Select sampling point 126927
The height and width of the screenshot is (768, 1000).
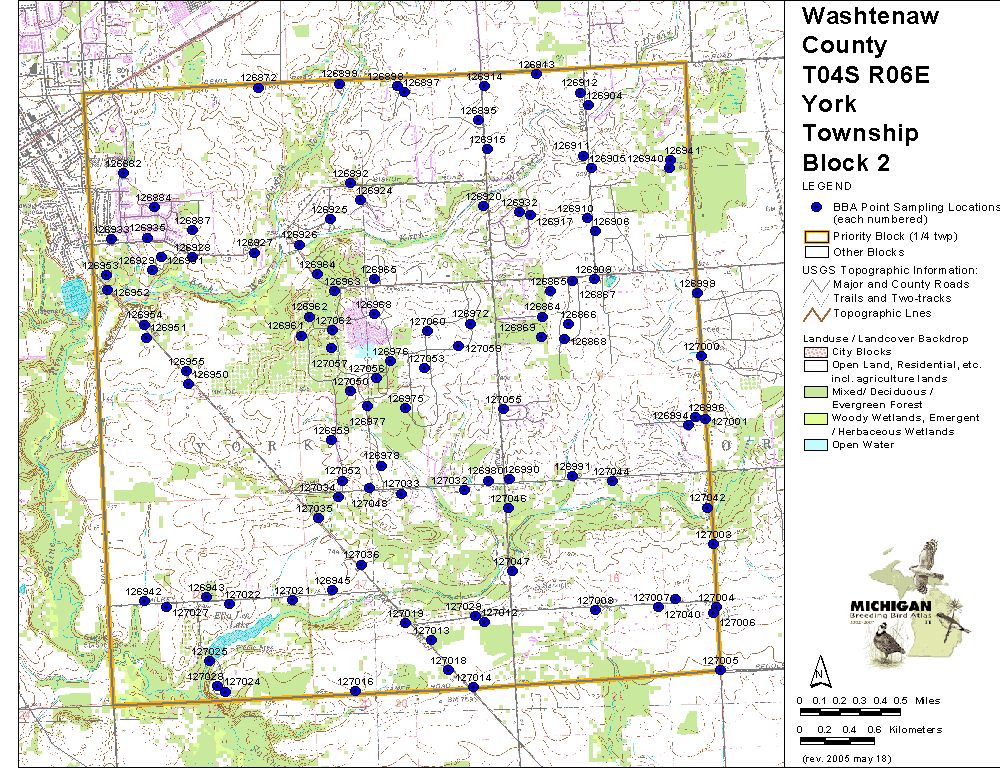[255, 252]
